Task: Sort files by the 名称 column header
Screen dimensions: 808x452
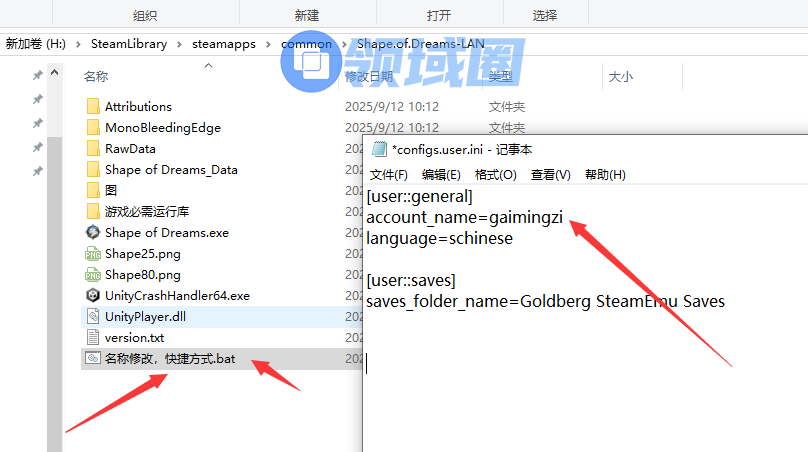Action: (96, 77)
